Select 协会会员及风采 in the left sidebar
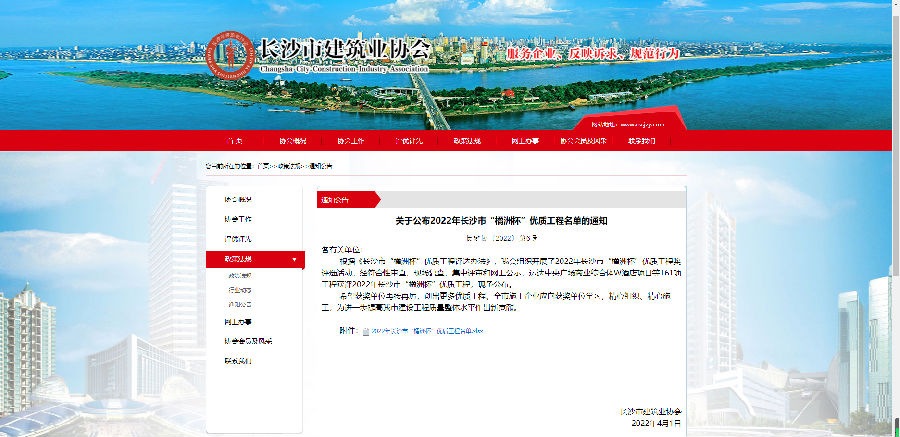The height and width of the screenshot is (437, 900). click(x=245, y=341)
